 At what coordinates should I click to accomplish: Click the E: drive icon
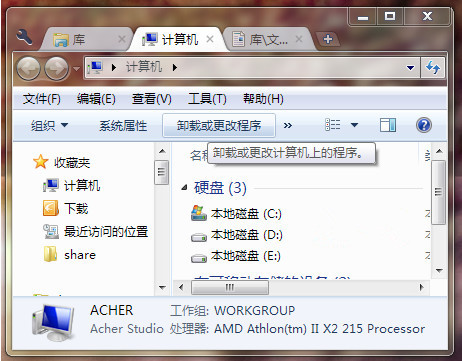[199, 258]
